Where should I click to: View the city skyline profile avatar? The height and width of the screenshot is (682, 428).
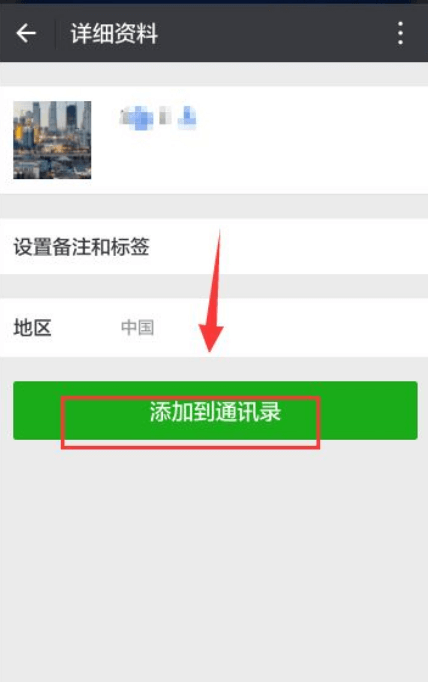tap(52, 140)
